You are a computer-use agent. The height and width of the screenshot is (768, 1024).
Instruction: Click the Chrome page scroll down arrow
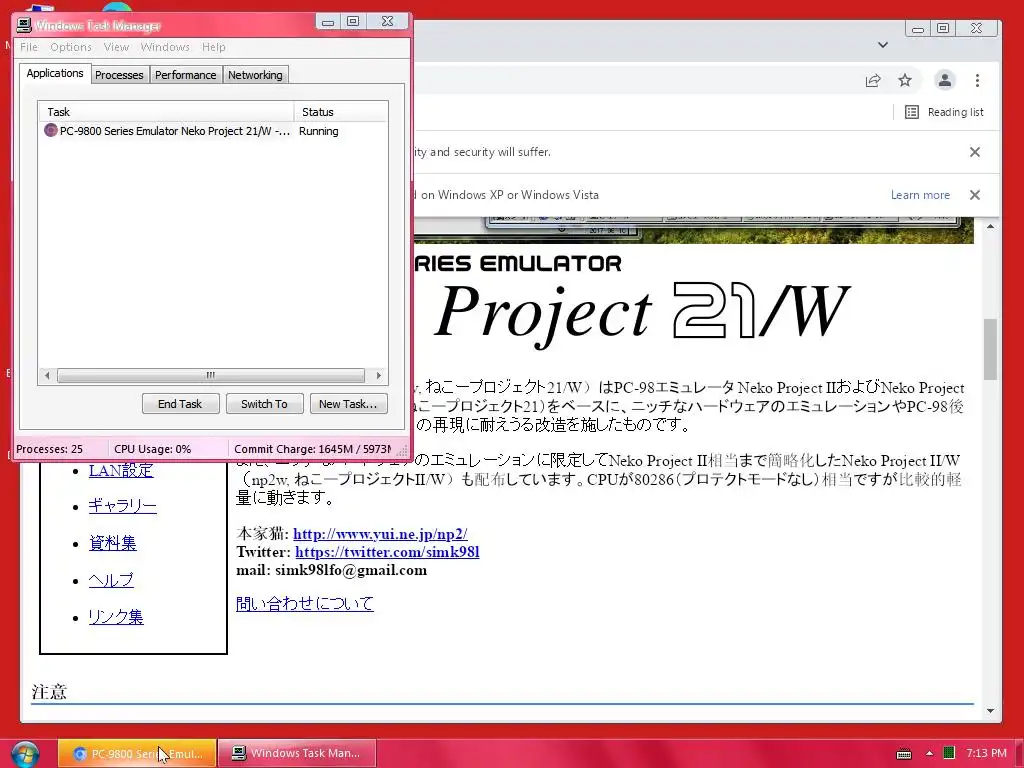991,711
